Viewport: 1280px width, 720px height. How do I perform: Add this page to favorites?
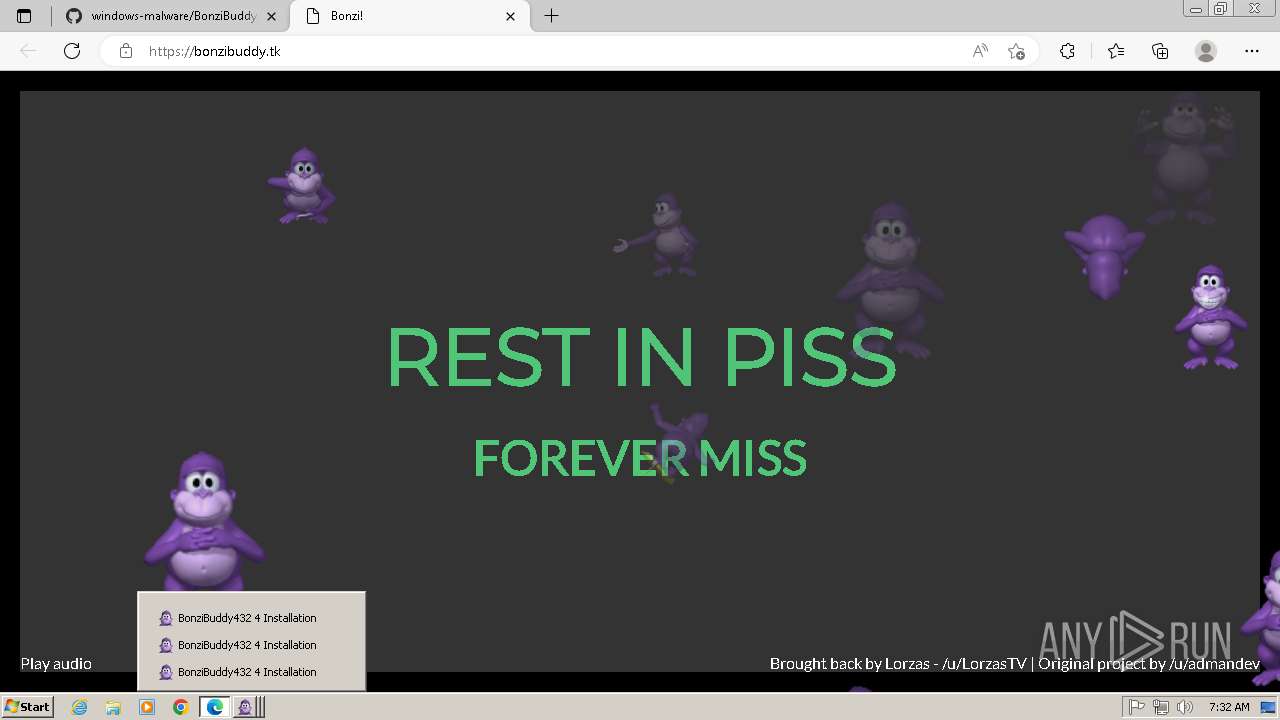(1016, 51)
